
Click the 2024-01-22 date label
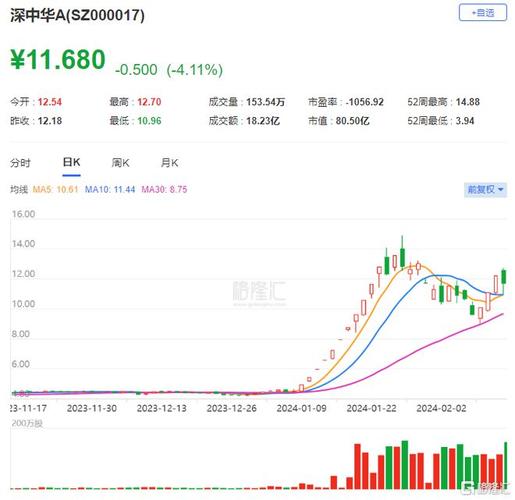pyautogui.click(x=371, y=408)
